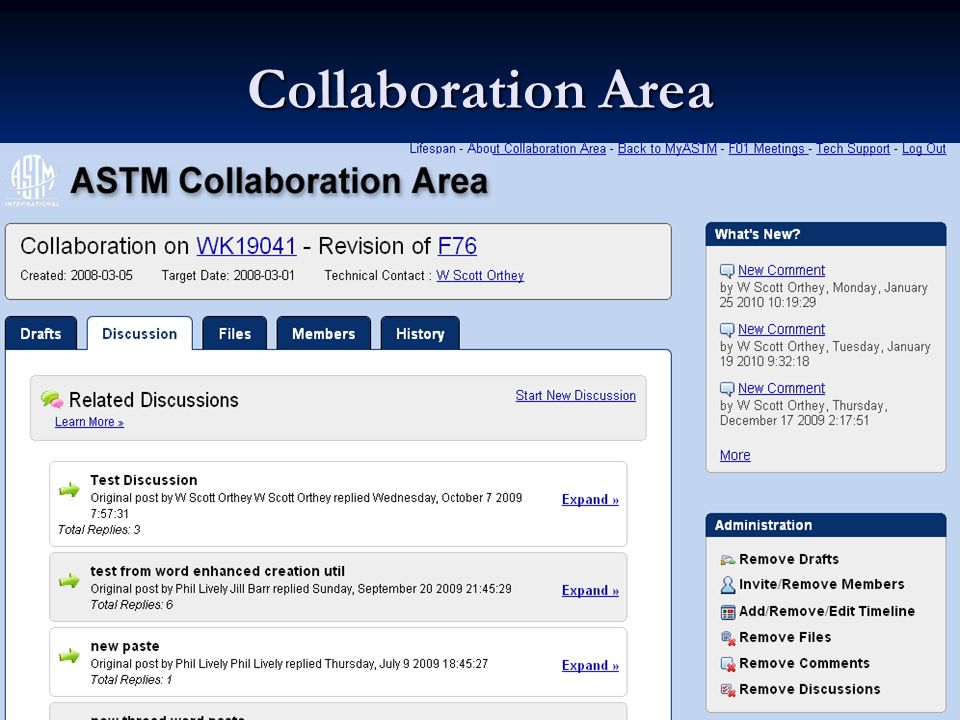Open the F01 Meetings link

(769, 149)
